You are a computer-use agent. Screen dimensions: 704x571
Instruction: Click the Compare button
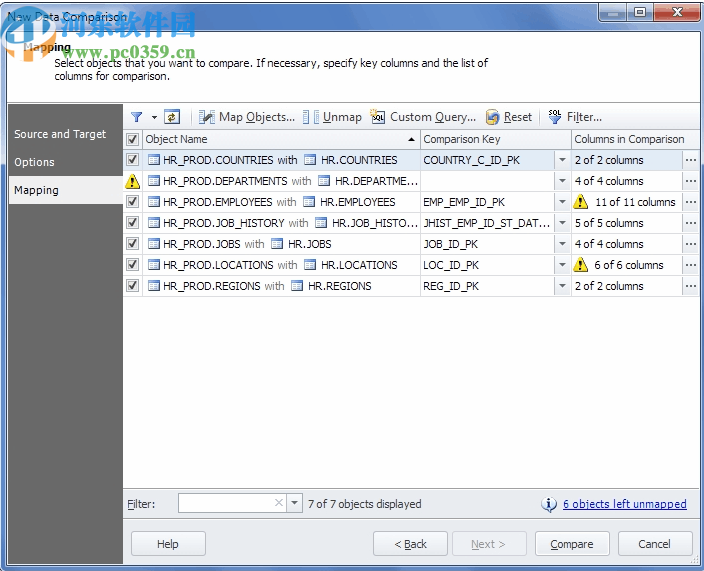tap(572, 544)
